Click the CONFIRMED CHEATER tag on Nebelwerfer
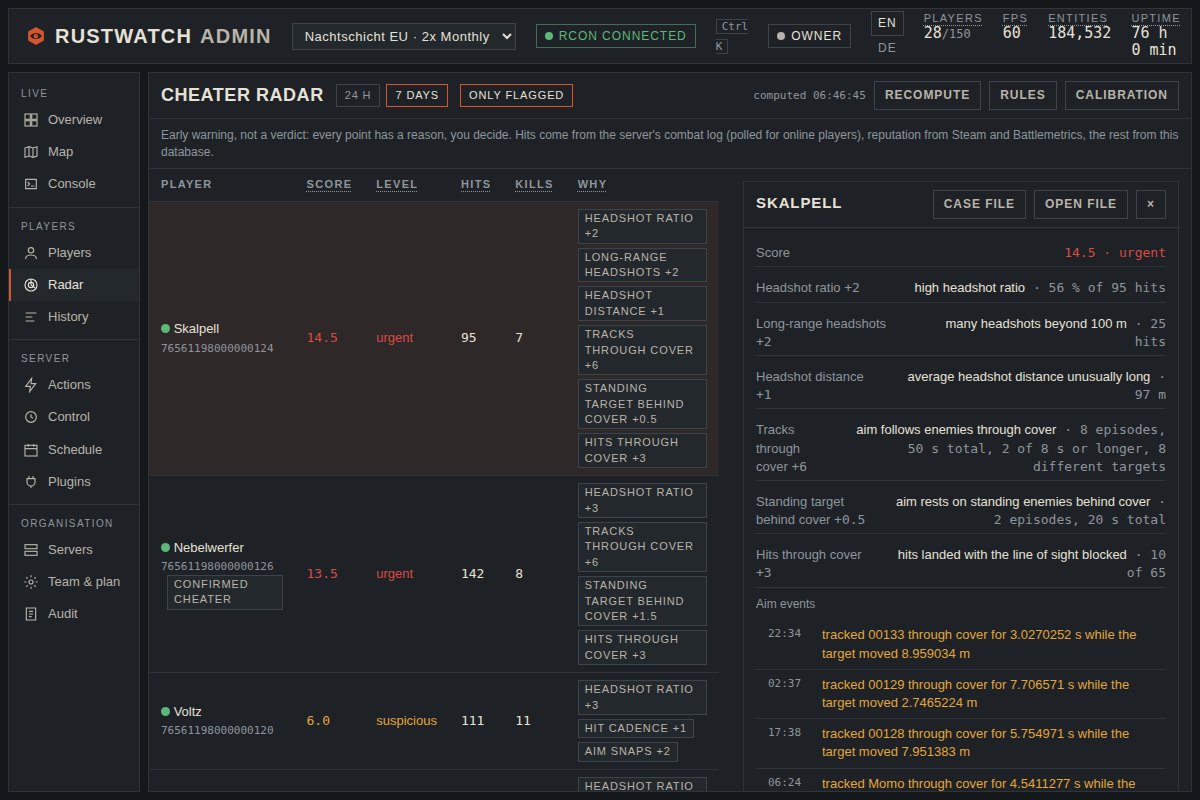The height and width of the screenshot is (800, 1200). [x=225, y=592]
